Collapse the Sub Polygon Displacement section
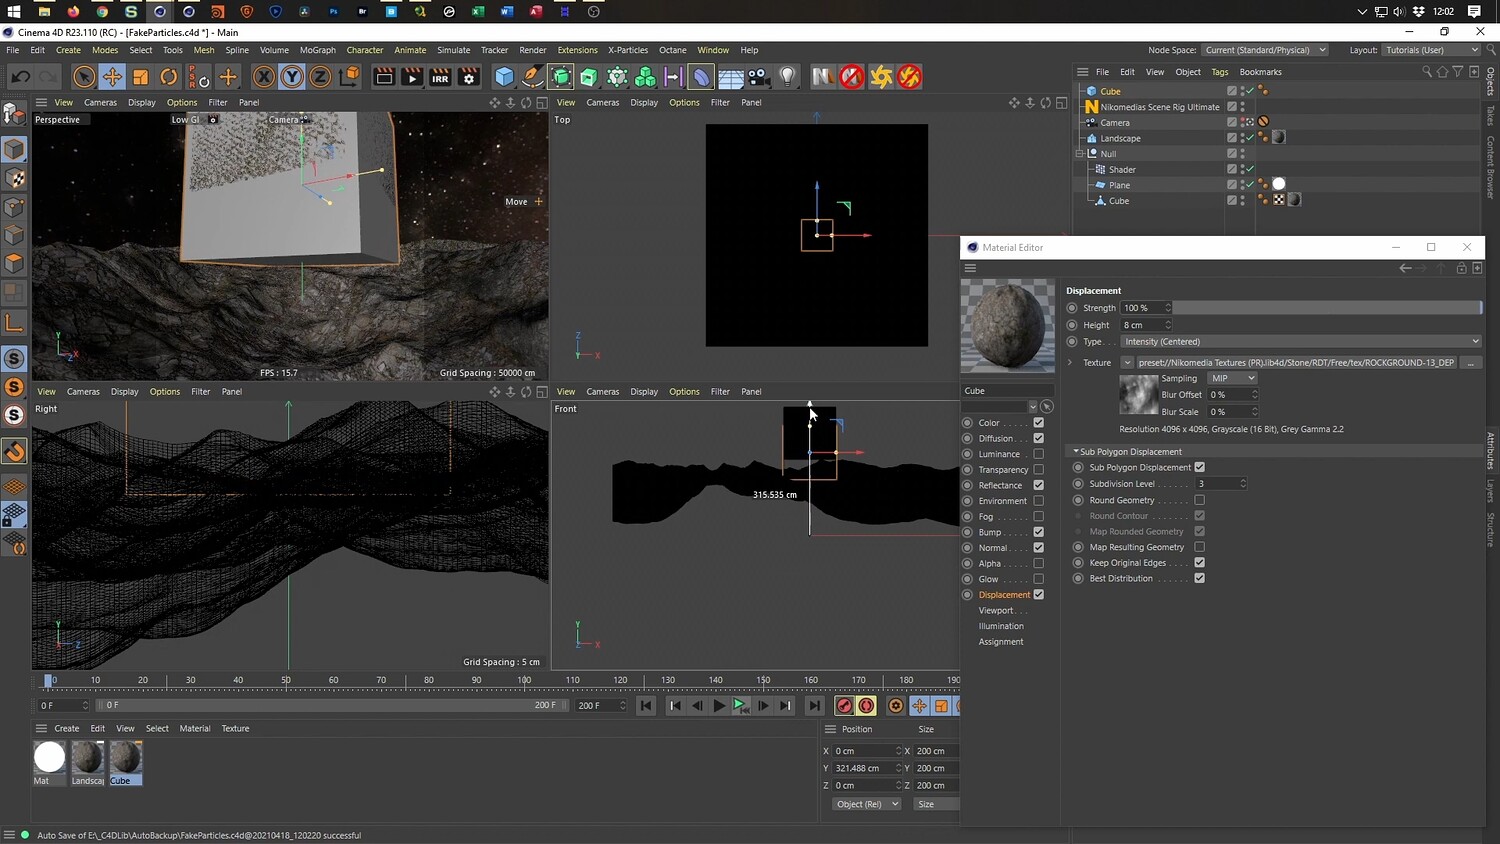Screen dimensions: 1500x844 coord(1076,452)
